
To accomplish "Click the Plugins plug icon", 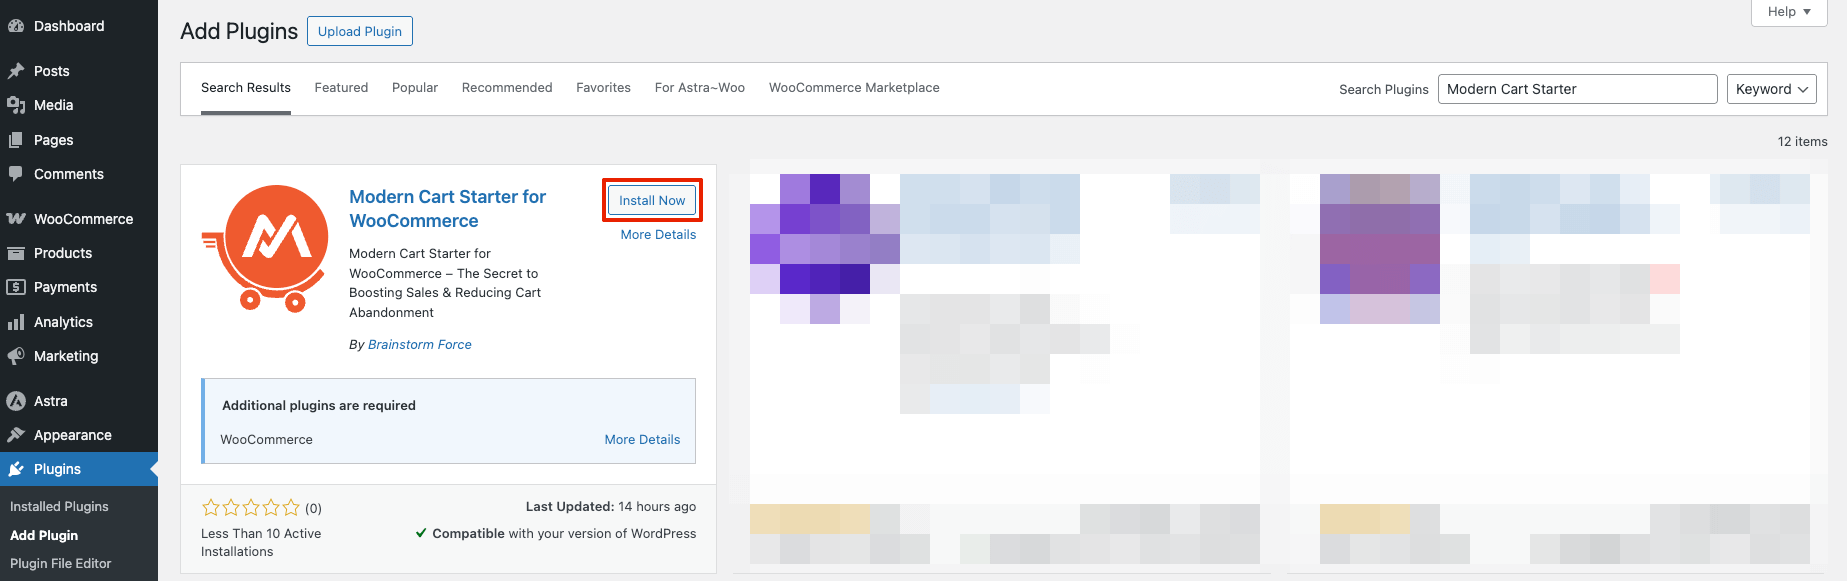I will click(x=16, y=469).
